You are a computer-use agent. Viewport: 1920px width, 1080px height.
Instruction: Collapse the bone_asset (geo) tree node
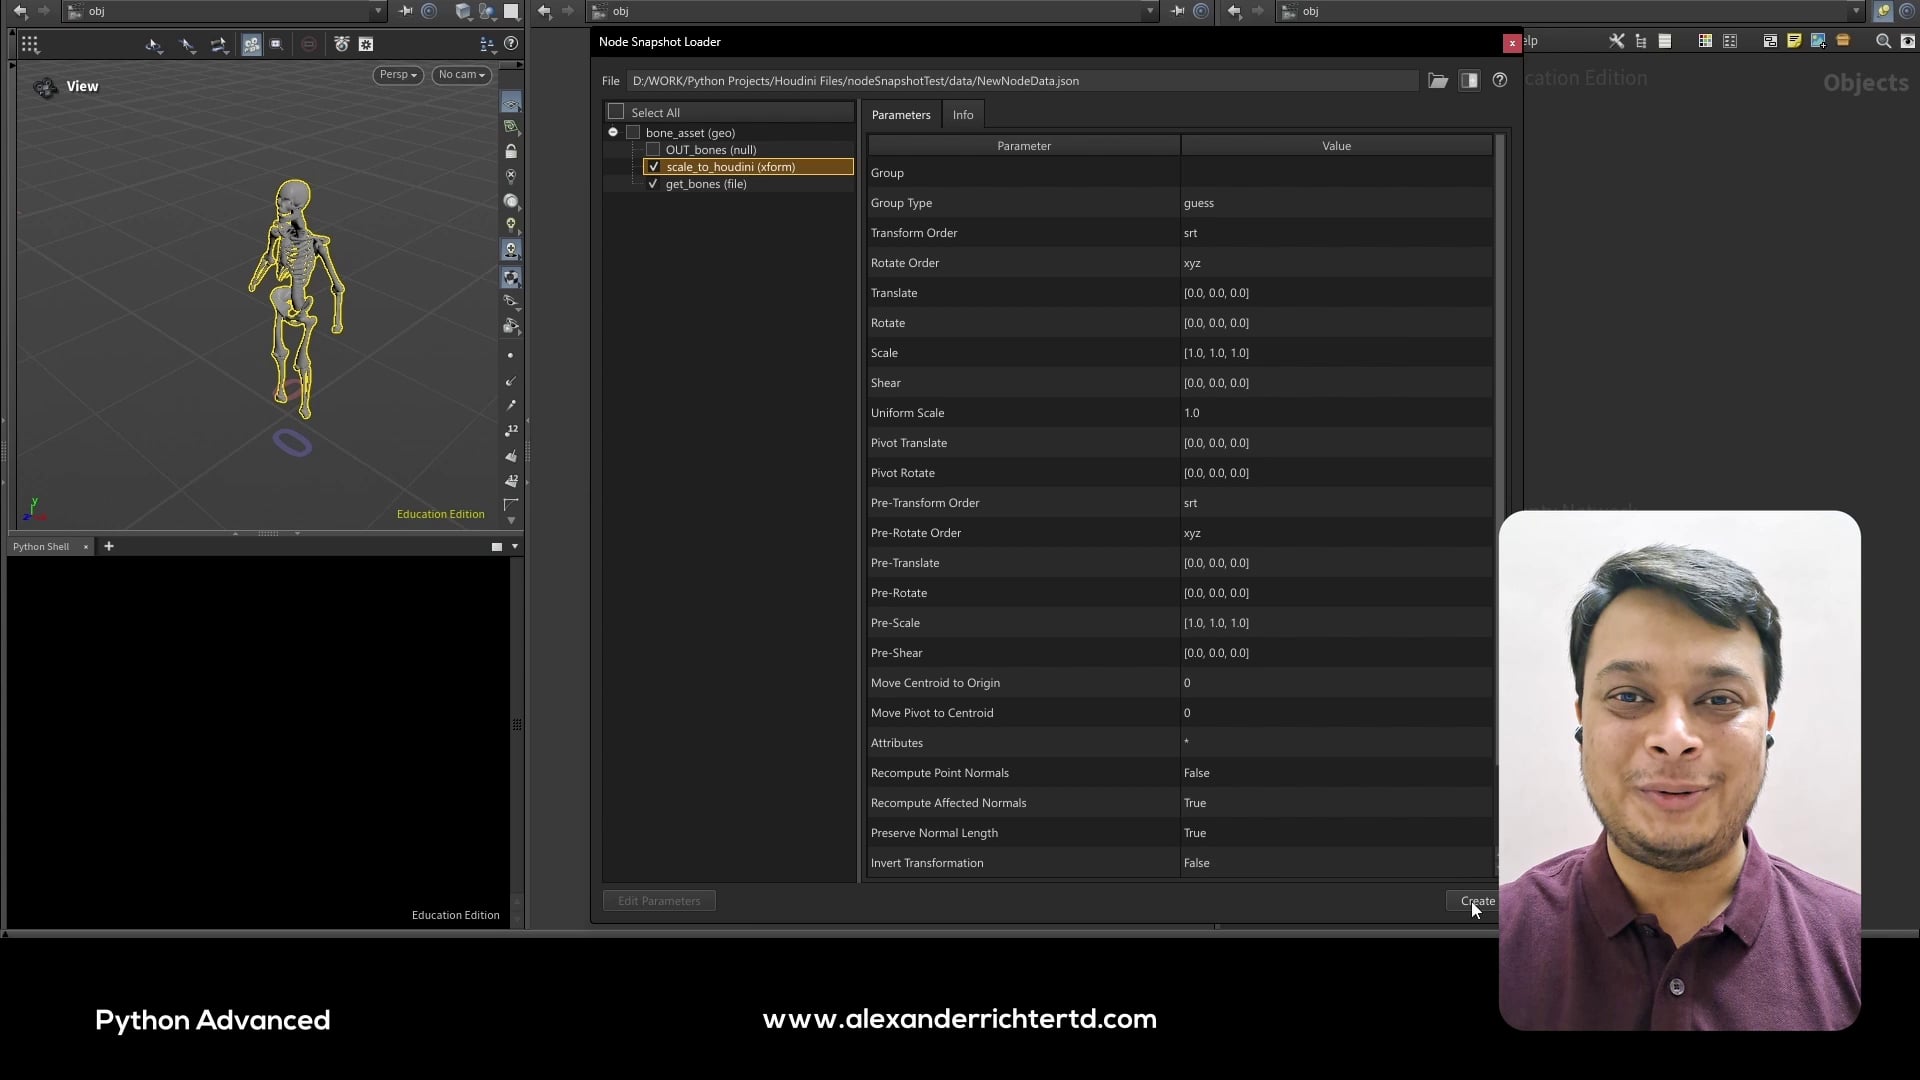coord(613,132)
